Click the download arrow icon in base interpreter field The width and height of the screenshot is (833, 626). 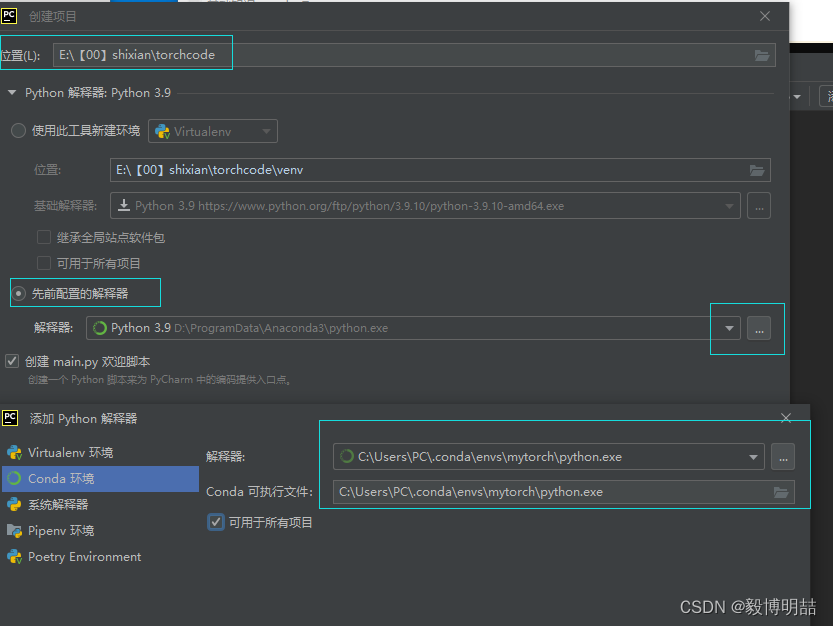(x=124, y=205)
